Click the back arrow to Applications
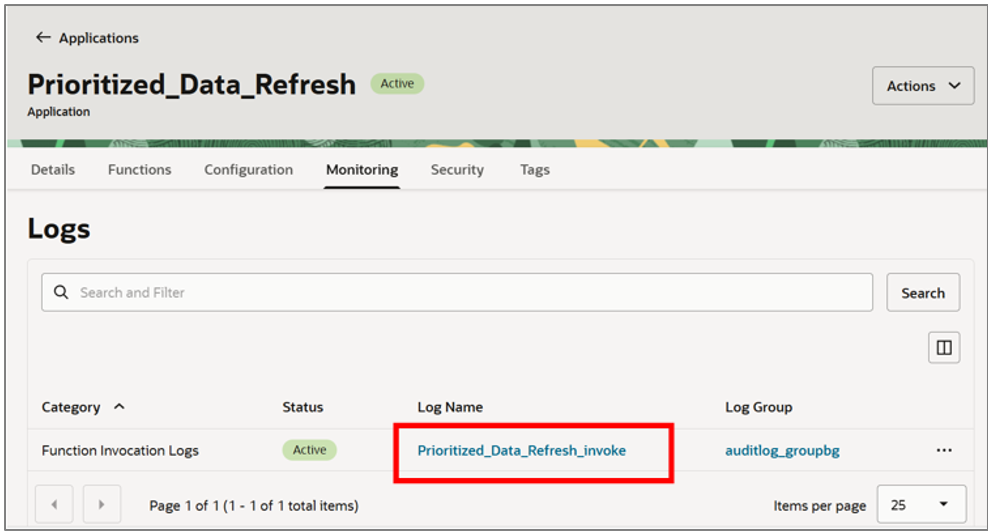Viewport: 991px width, 532px height. [43, 38]
